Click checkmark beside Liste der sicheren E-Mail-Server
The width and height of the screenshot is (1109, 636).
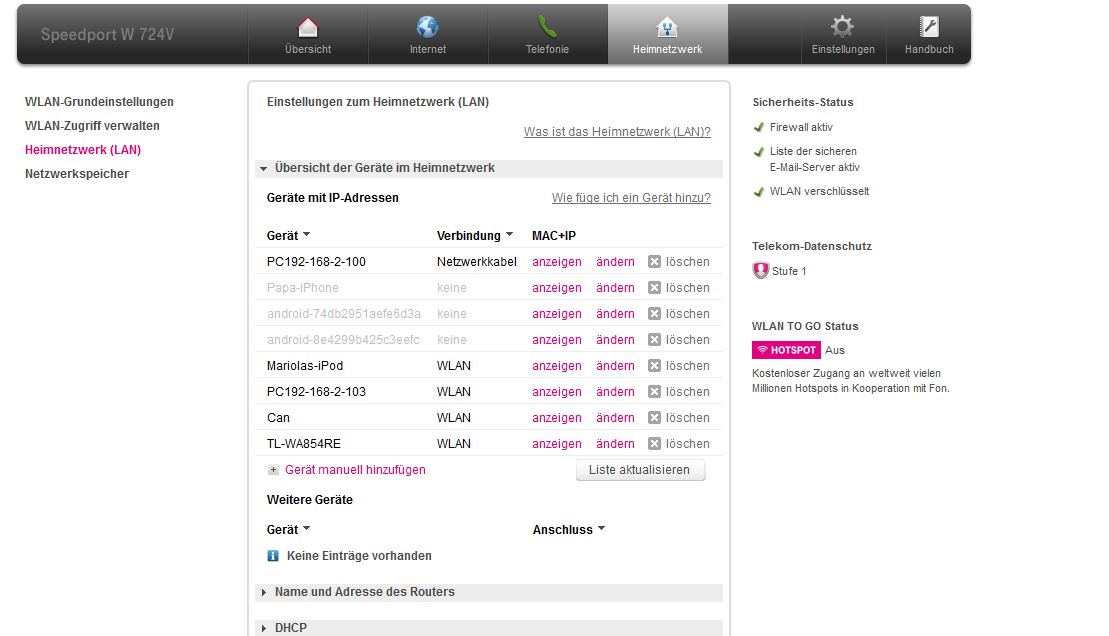(x=759, y=151)
